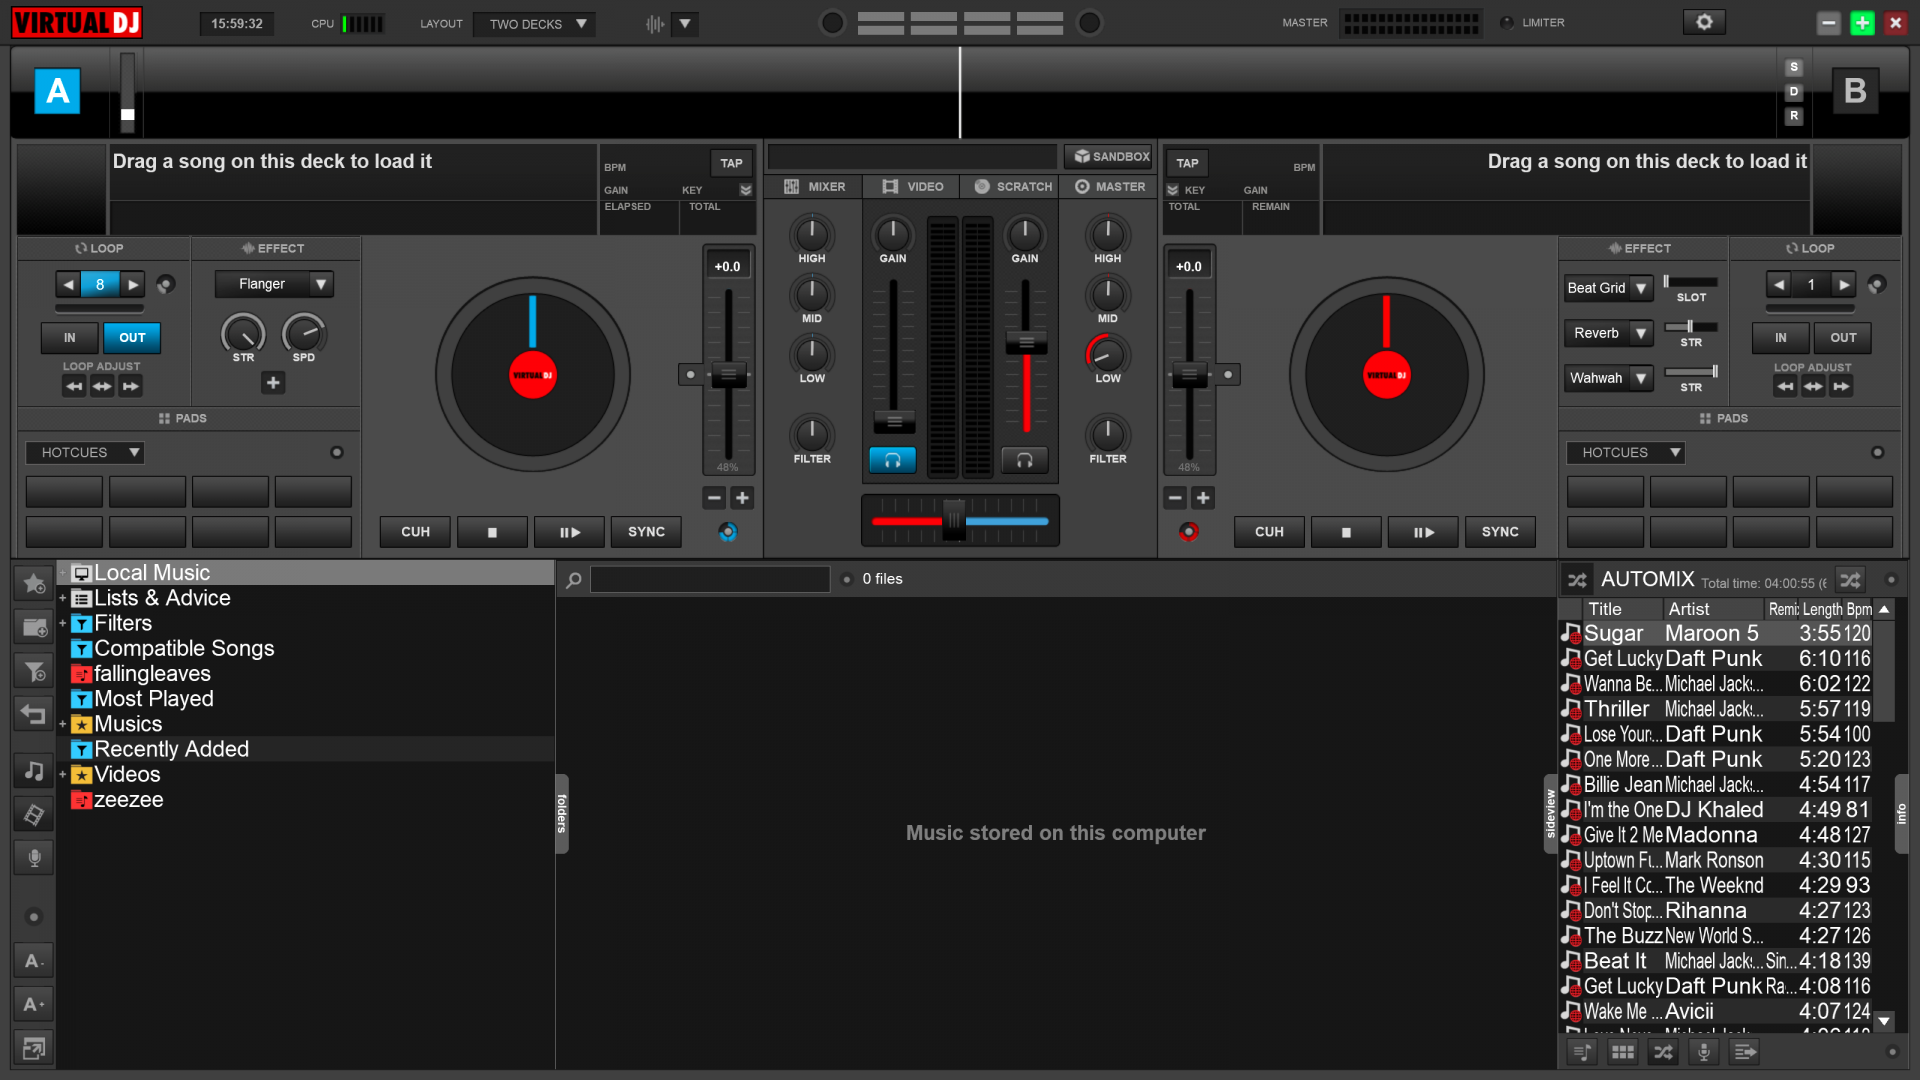Click the song search input field

[x=710, y=579]
